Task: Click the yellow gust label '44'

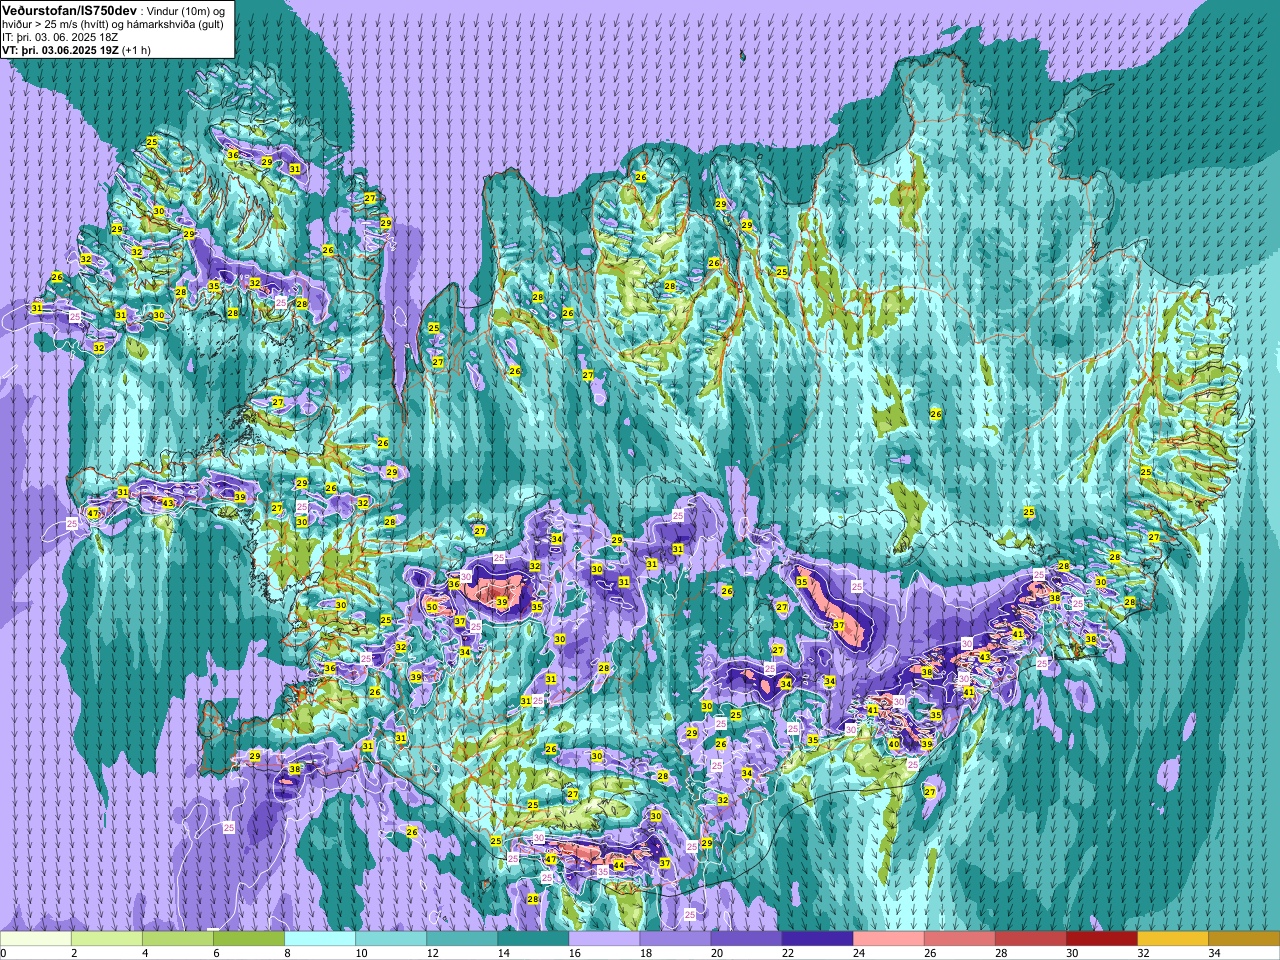Action: pos(618,866)
